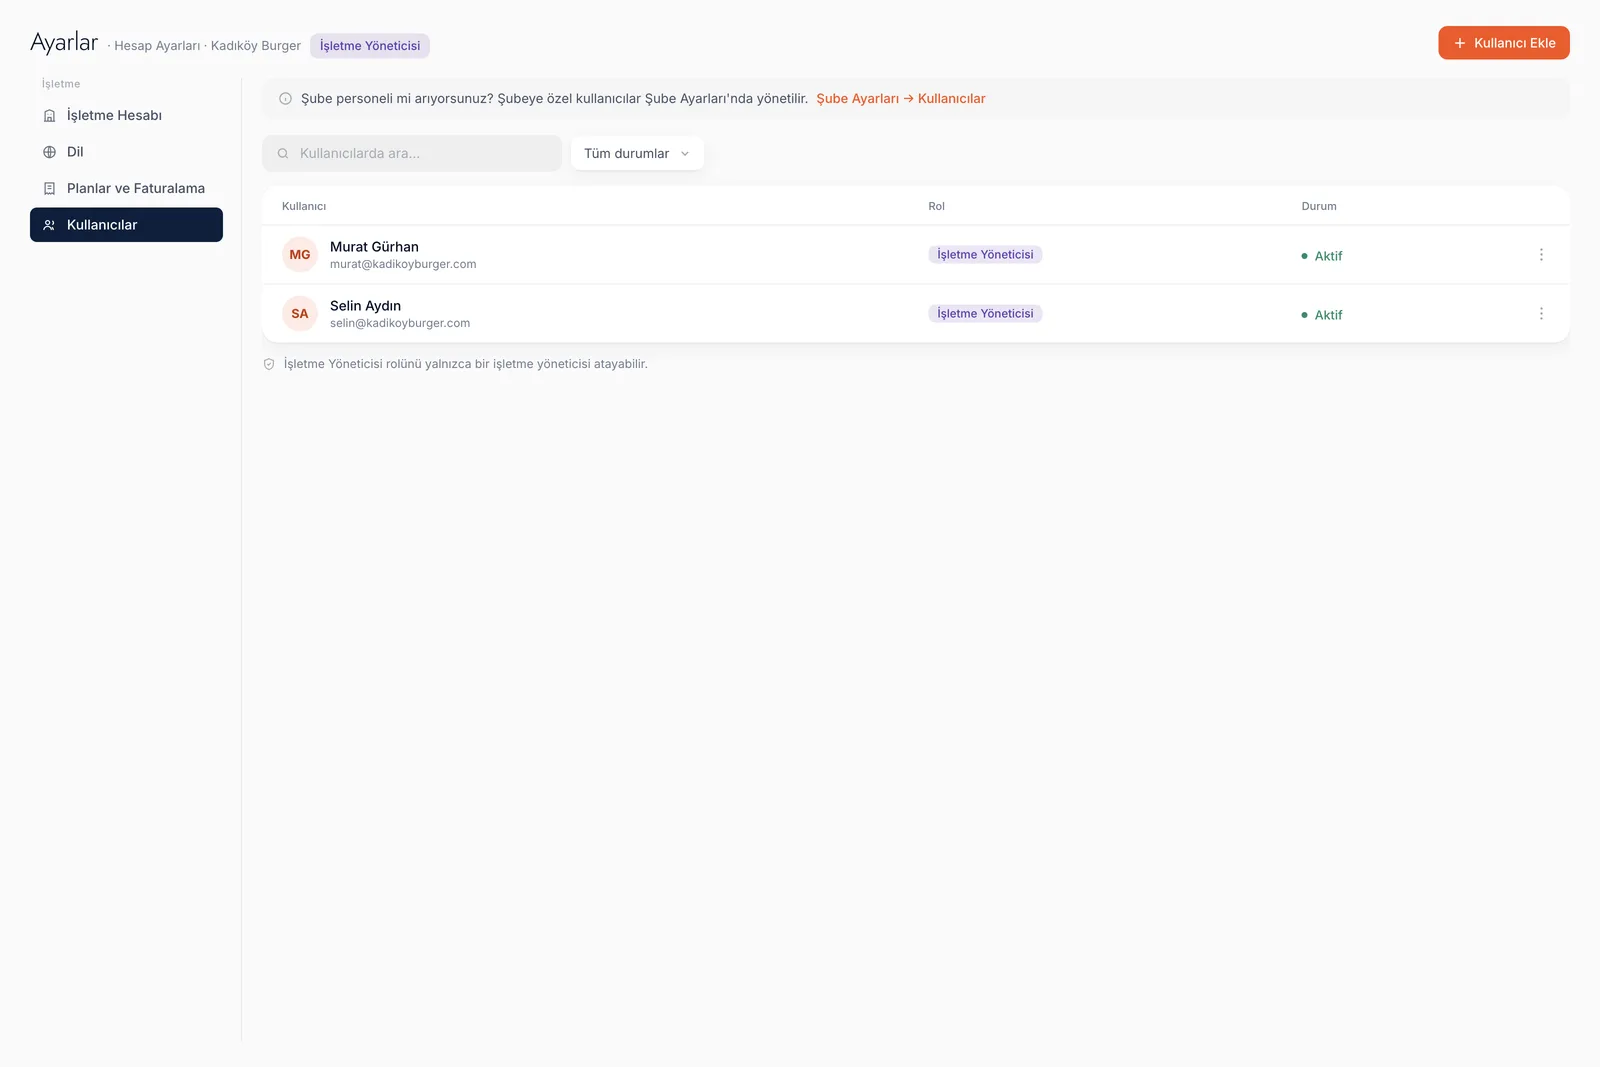This screenshot has height=1067, width=1600.
Task: Click the chevron on Tüm durumlar
Action: pos(685,154)
